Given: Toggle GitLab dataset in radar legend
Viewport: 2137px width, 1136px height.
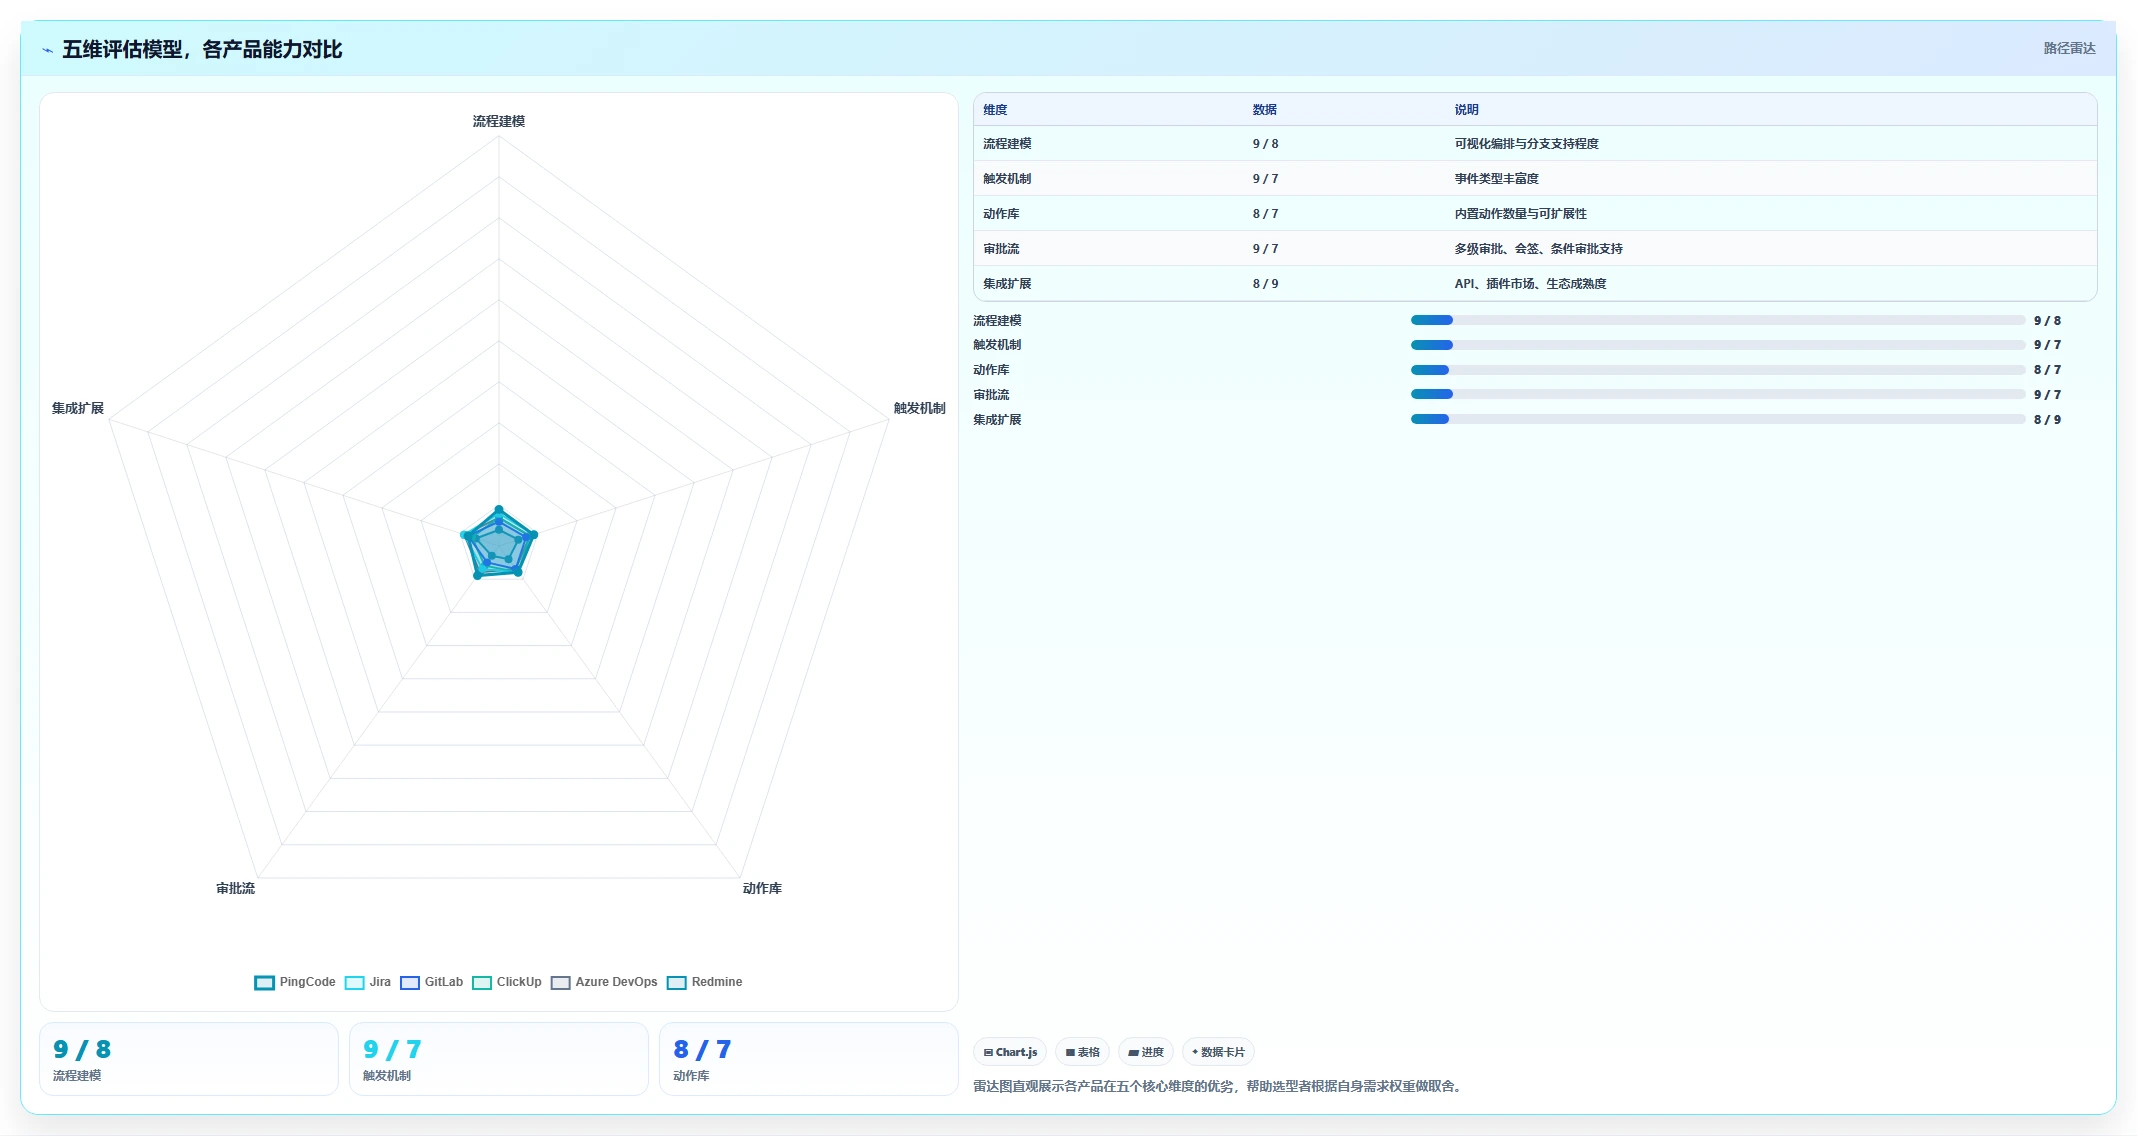Looking at the screenshot, I should 432,982.
